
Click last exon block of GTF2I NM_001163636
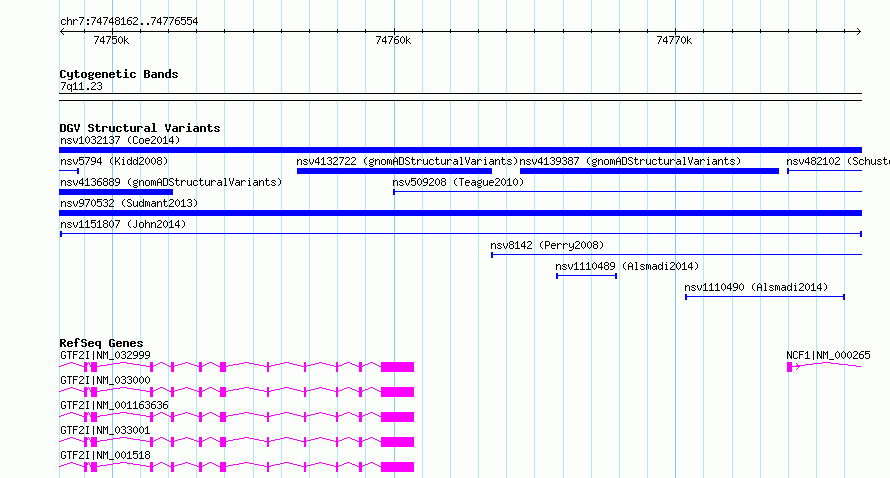397,417
